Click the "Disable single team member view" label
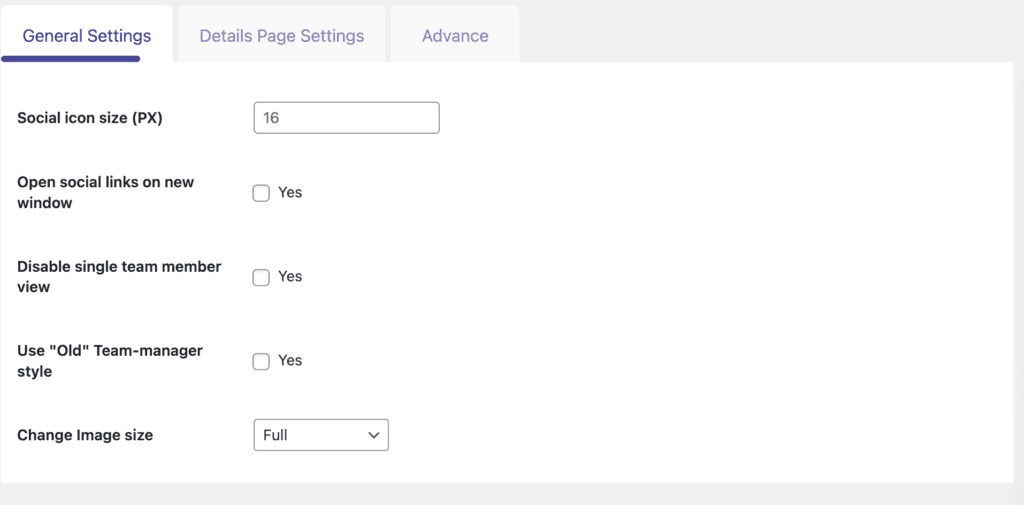Screen dimensions: 1024x505 point(119,276)
